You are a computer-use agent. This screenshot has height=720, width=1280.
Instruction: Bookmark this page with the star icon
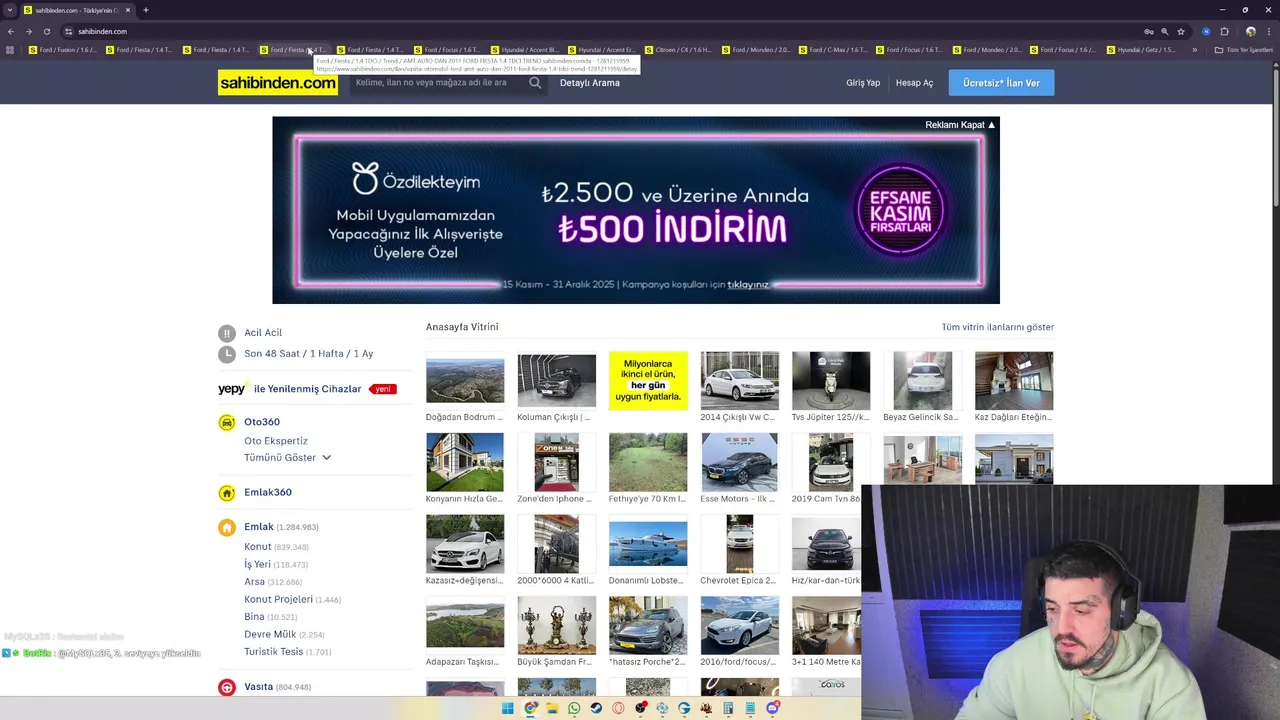tap(1181, 31)
